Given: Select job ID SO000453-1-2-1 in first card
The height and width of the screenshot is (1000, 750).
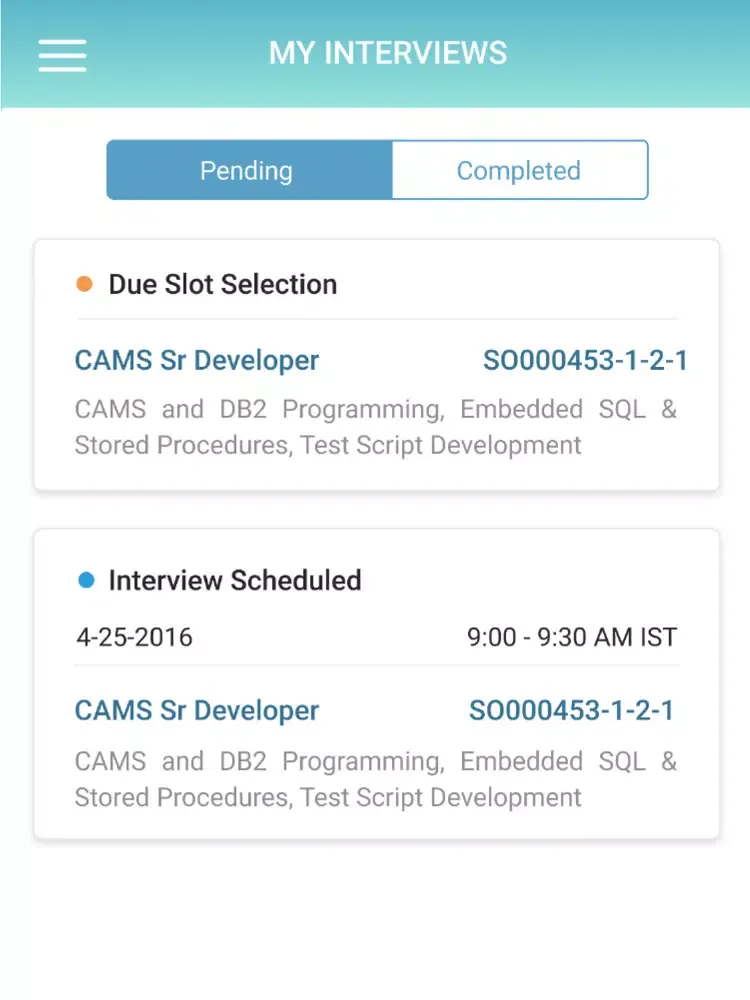Looking at the screenshot, I should (585, 360).
